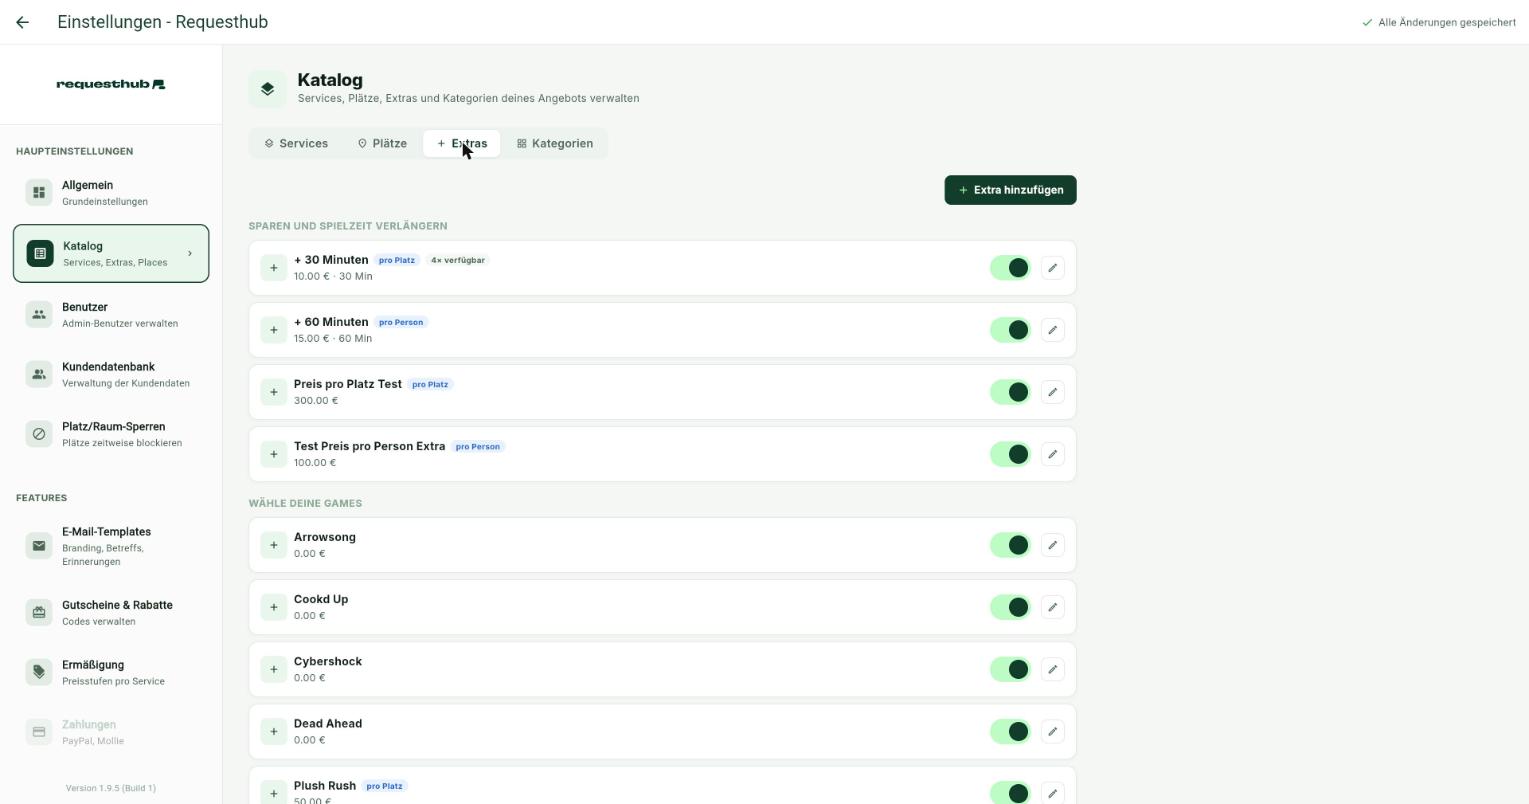Click plus icon beside Test Preis pro Person Extra
Screen dimensions: 1529x804
click(x=273, y=454)
